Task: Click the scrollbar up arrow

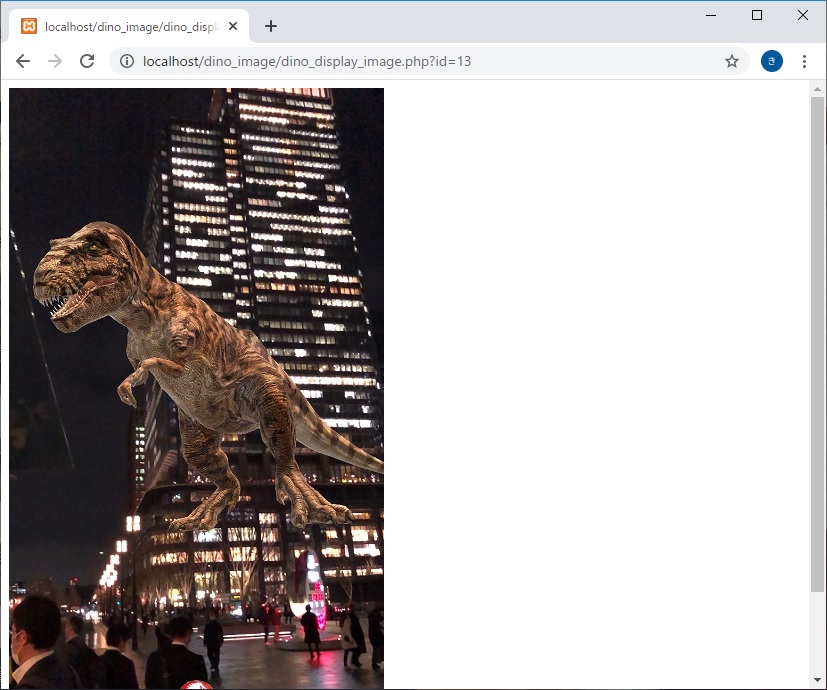Action: click(818, 89)
